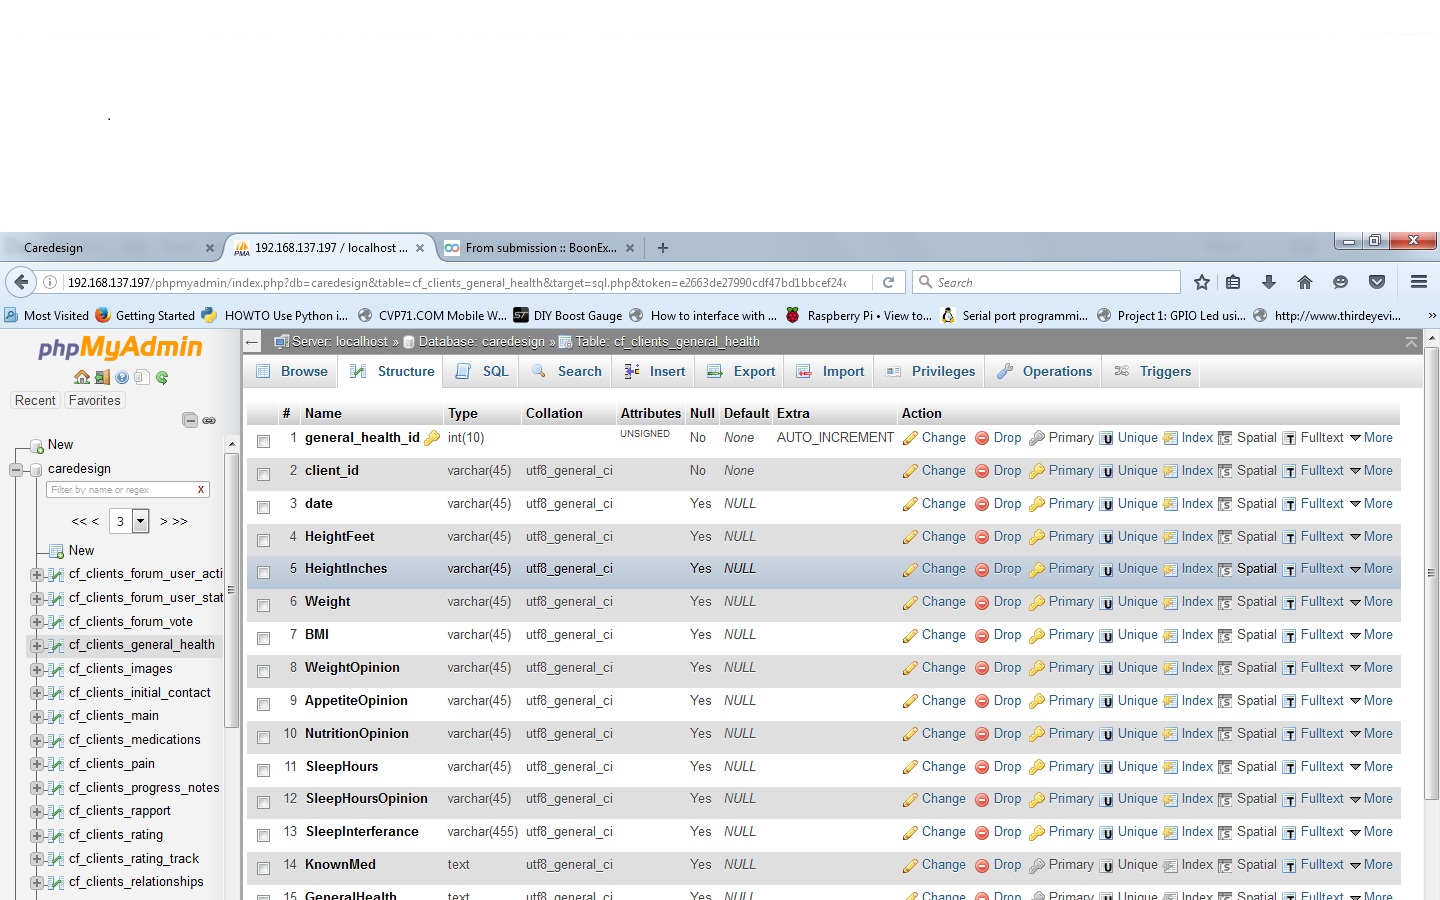Reload navigation panel with green refresh icon
The width and height of the screenshot is (1440, 900).
[162, 377]
